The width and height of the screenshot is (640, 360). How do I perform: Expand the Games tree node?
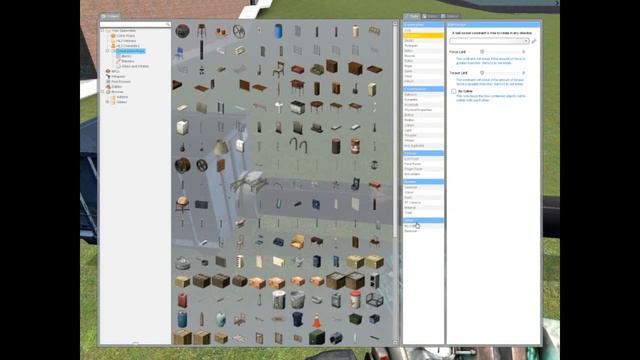[x=108, y=102]
